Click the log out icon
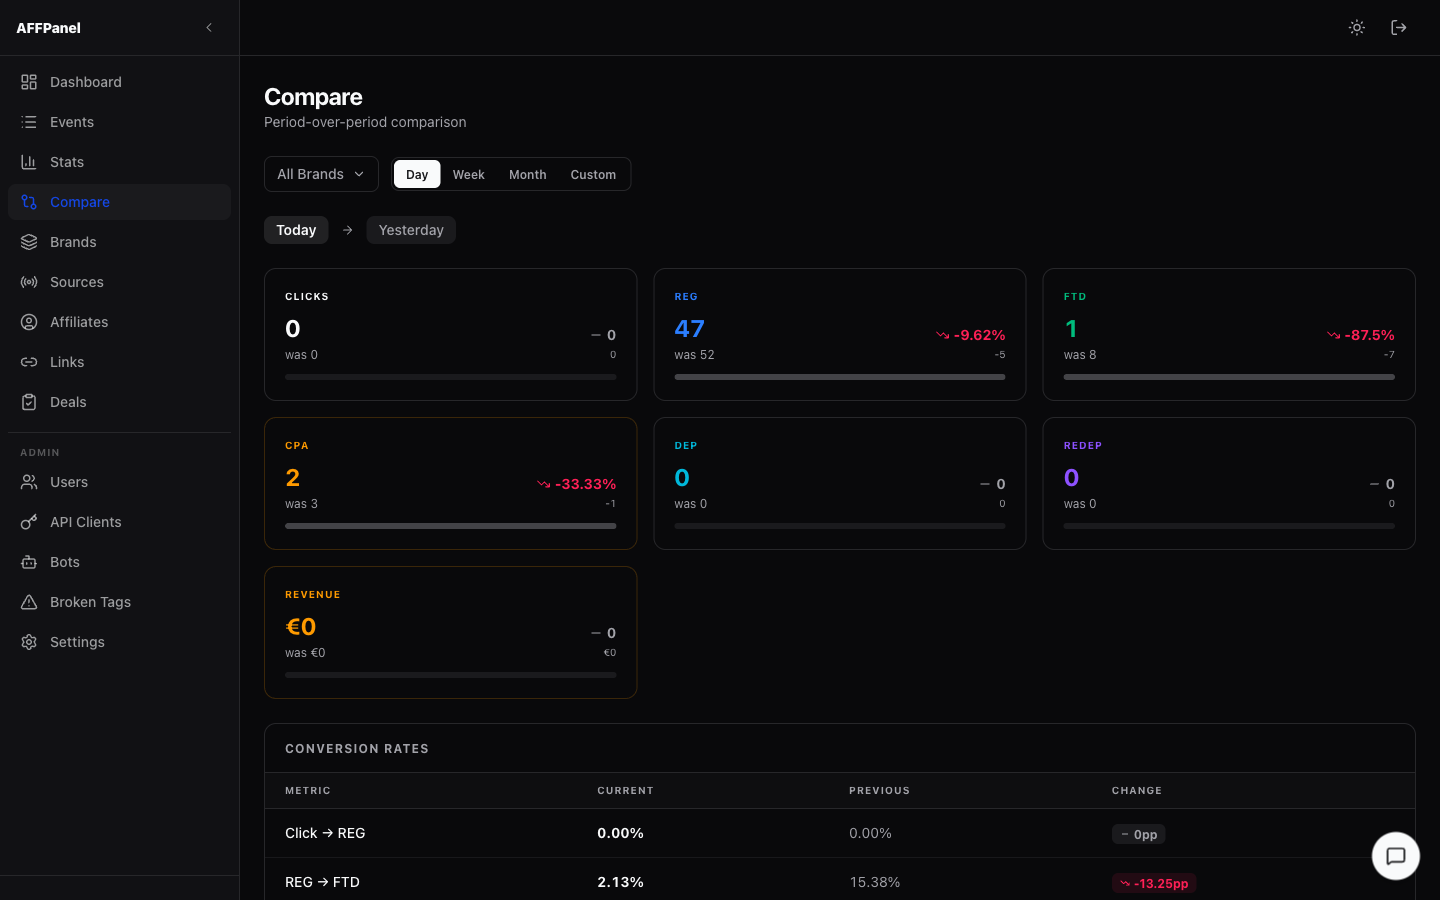The image size is (1440, 900). click(1398, 27)
